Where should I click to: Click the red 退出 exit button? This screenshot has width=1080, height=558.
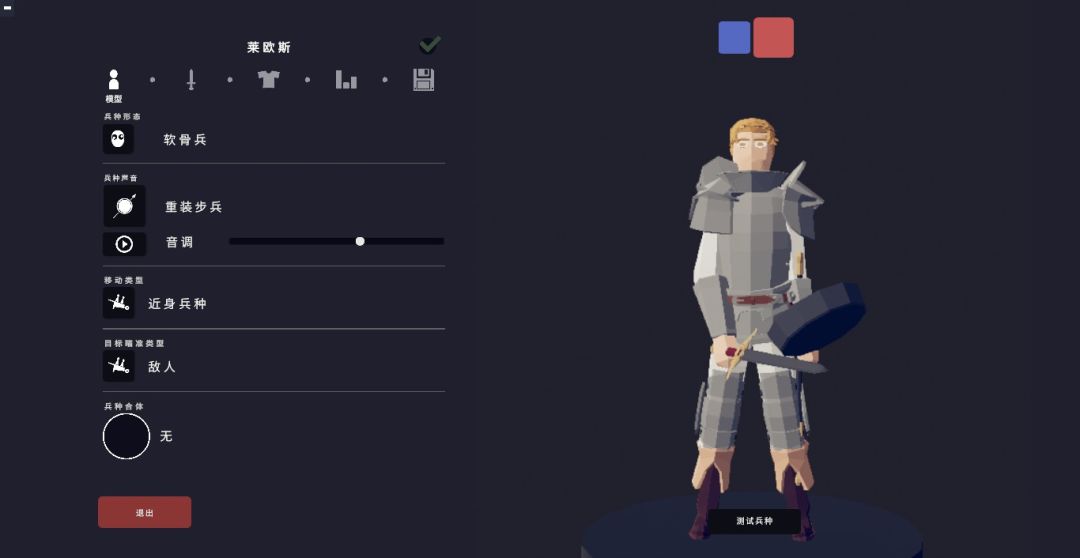coord(145,513)
